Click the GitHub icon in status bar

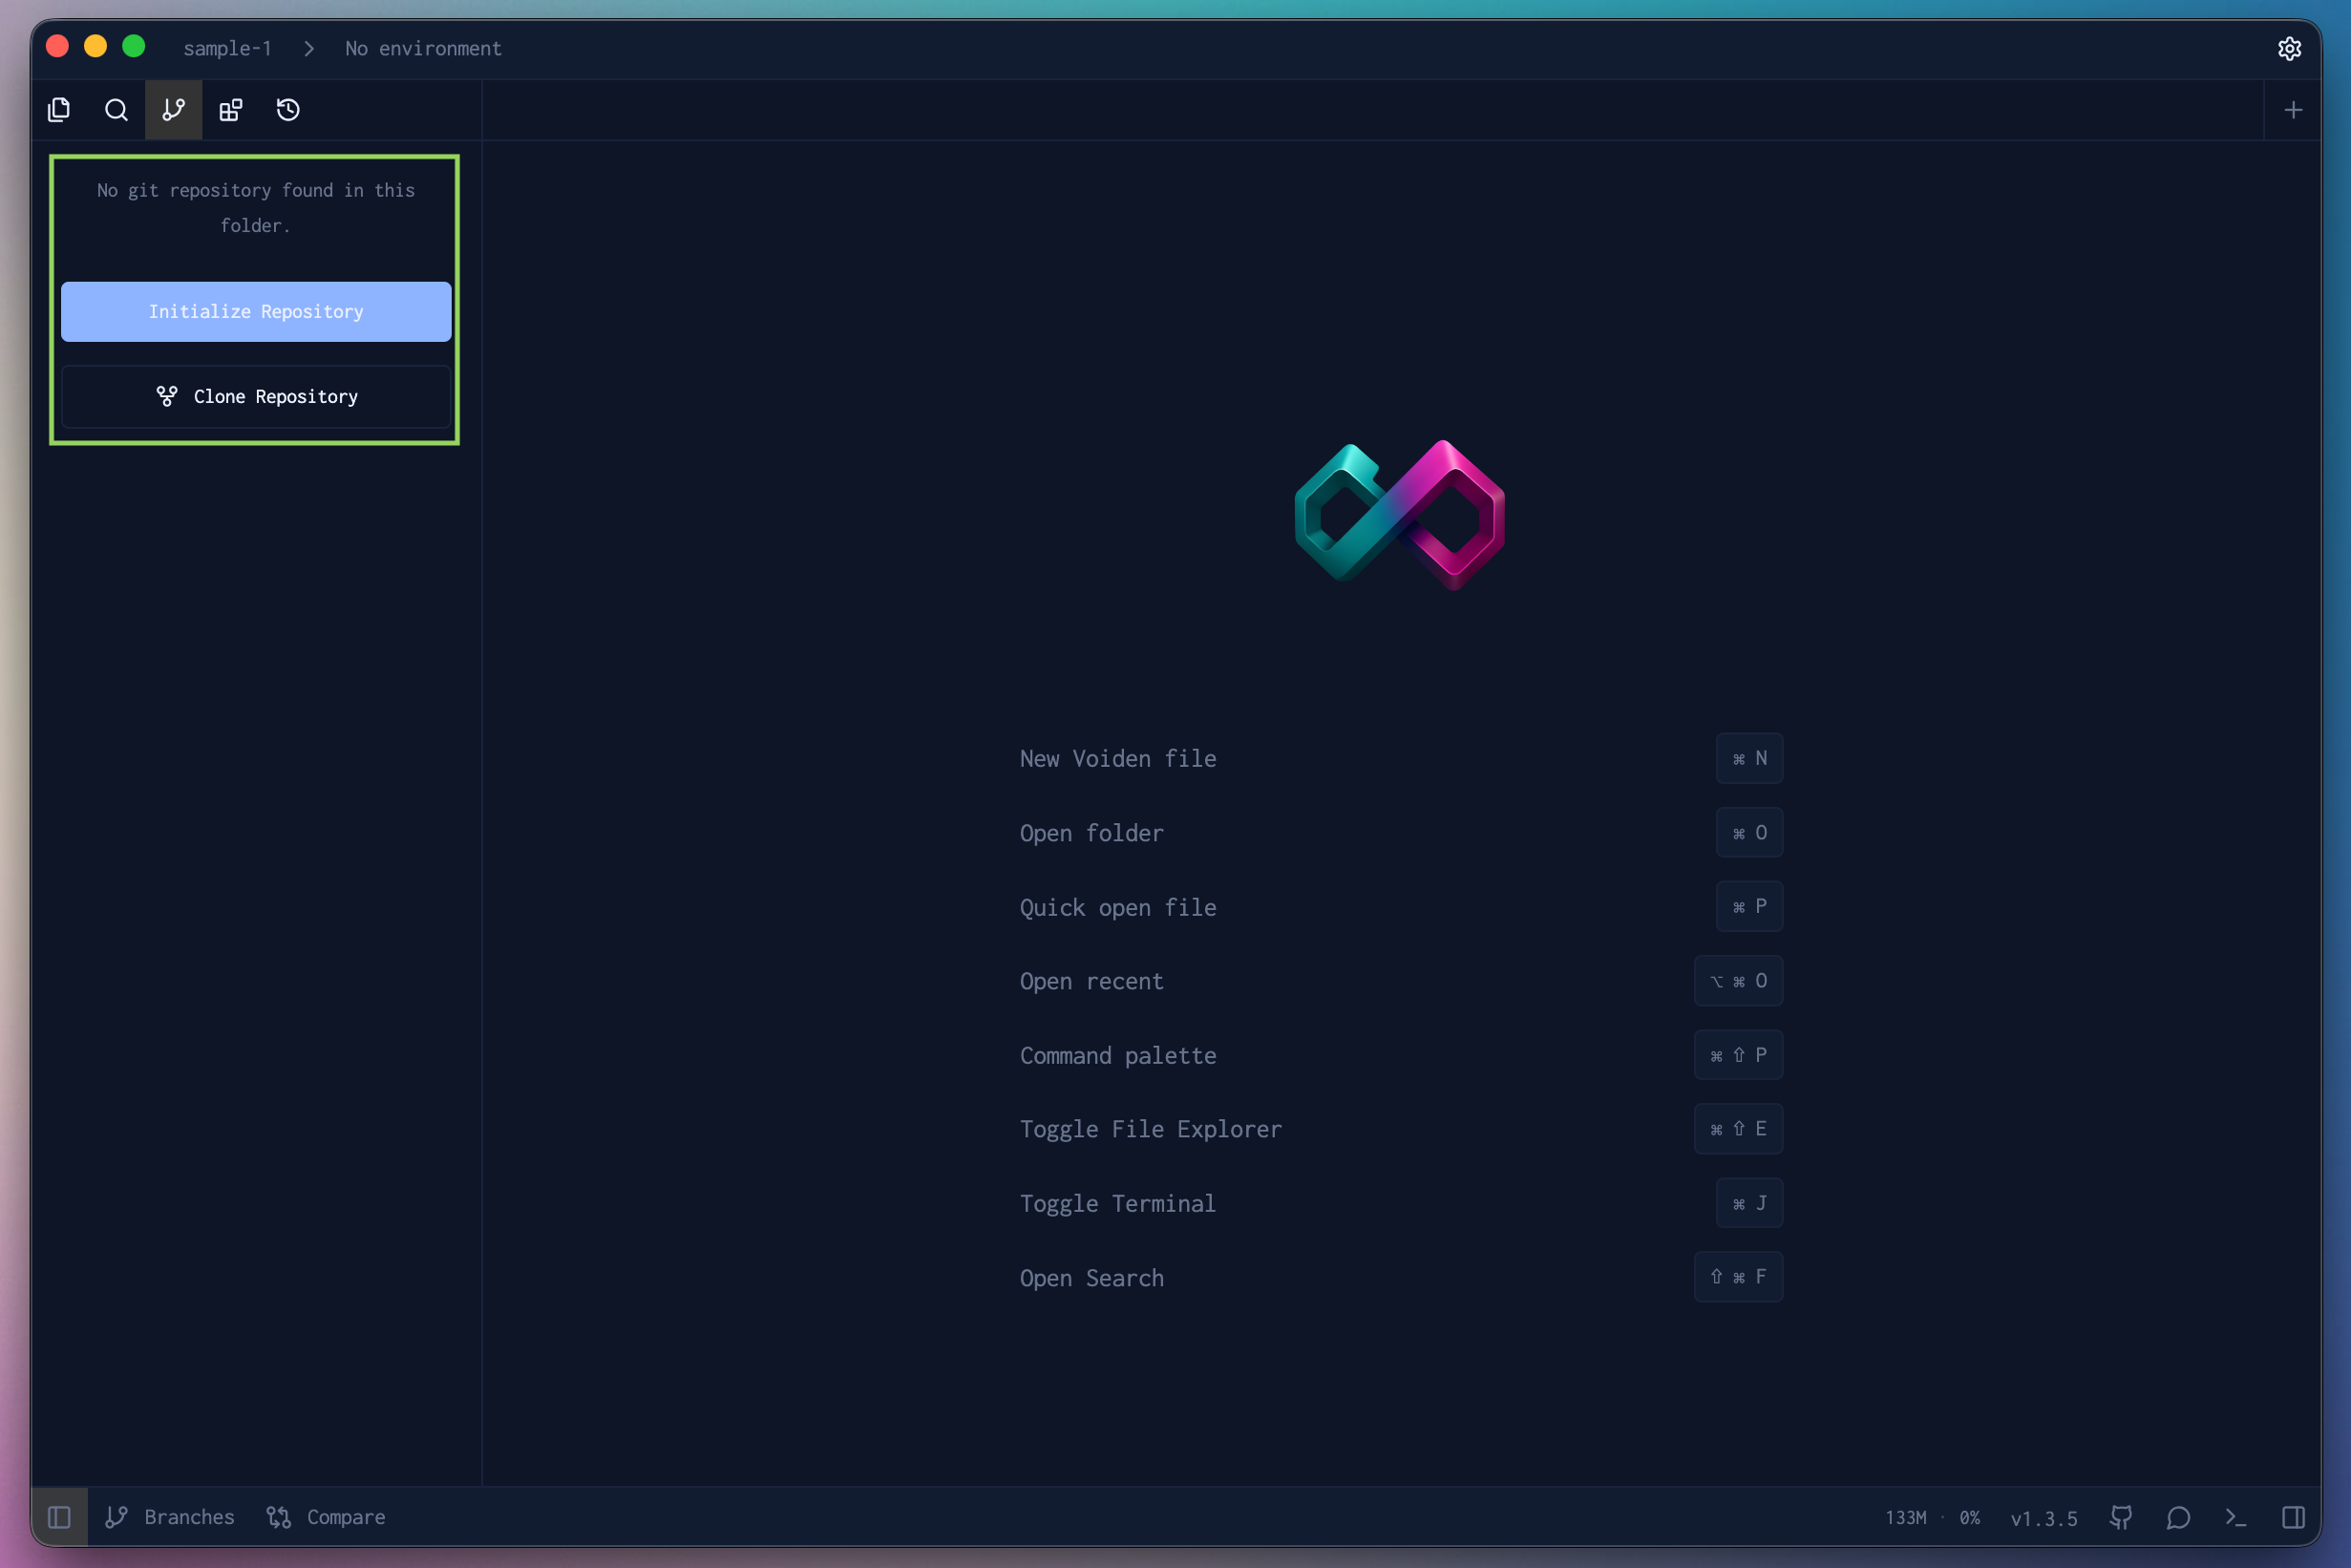tap(2121, 1517)
